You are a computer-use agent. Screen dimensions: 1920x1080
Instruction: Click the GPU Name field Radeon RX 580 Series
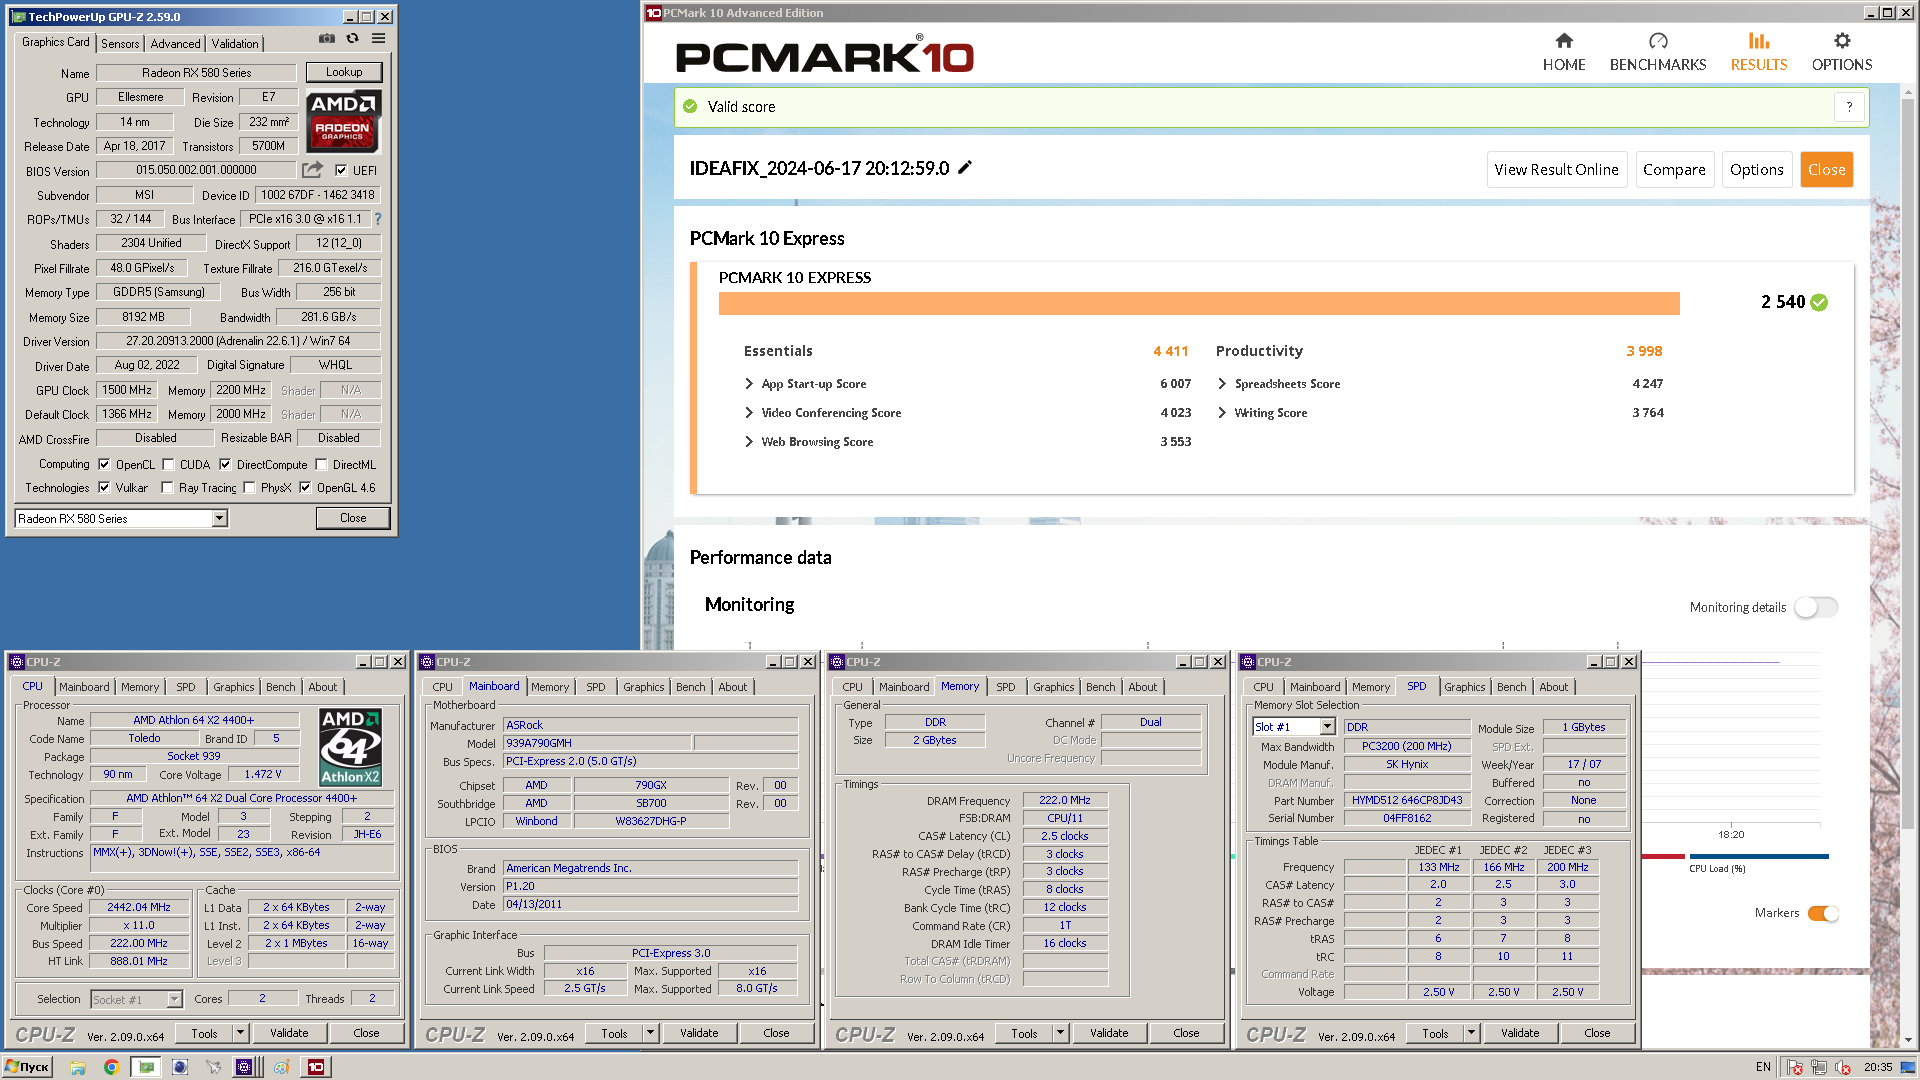click(x=196, y=73)
